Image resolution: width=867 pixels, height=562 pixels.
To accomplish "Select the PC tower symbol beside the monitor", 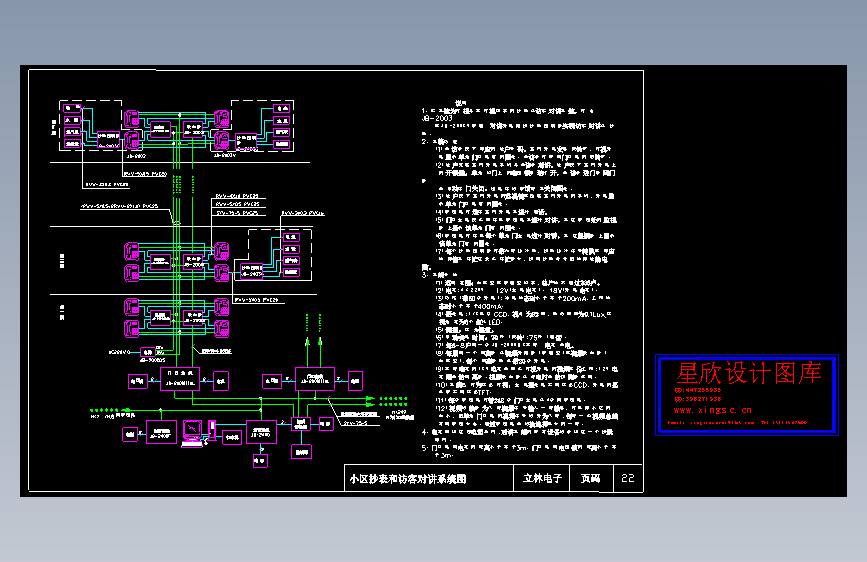I will pyautogui.click(x=212, y=431).
